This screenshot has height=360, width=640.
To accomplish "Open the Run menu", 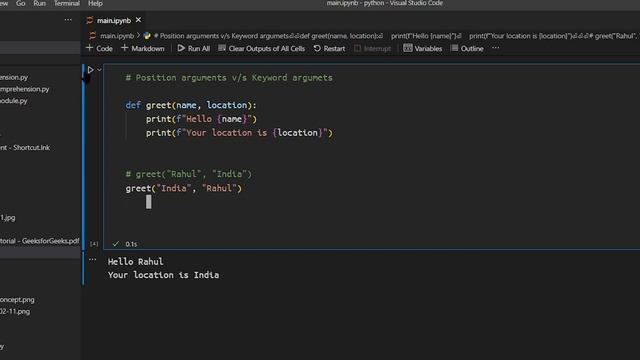I will (x=40, y=3).
